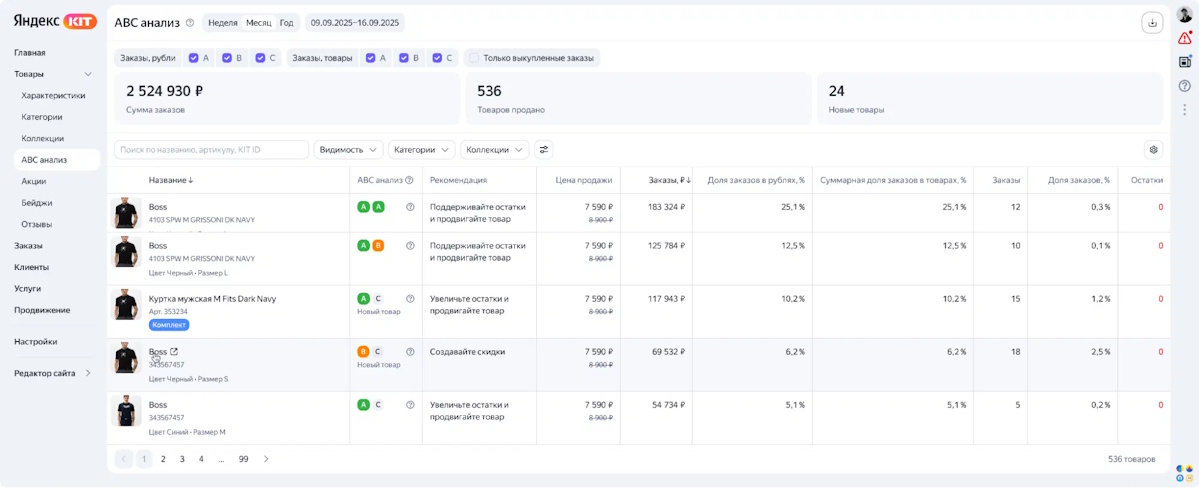This screenshot has height=488, width=1199.
Task: Open table column settings gear
Action: tap(1154, 149)
